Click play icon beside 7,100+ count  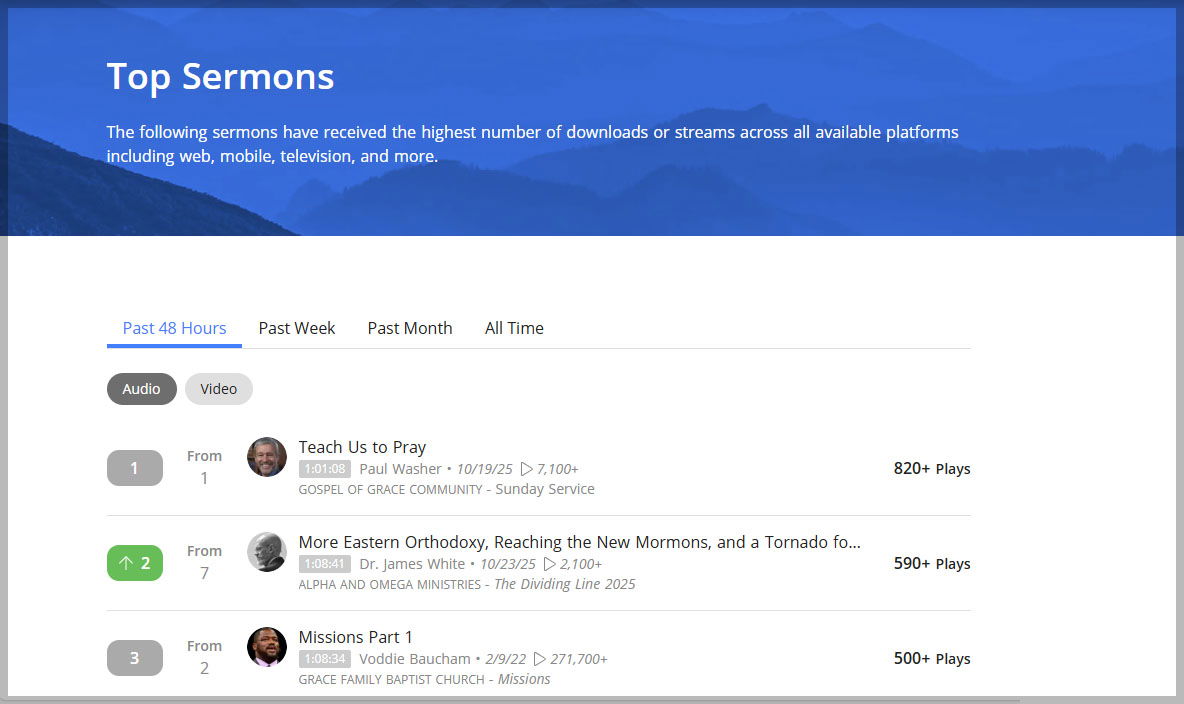point(527,469)
